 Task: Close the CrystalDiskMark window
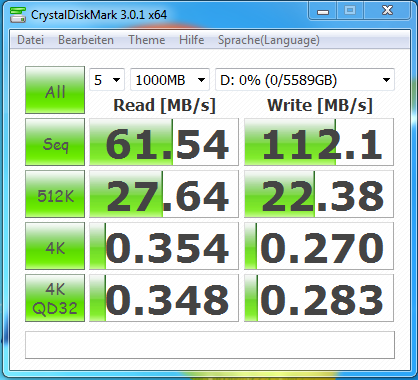pos(387,11)
